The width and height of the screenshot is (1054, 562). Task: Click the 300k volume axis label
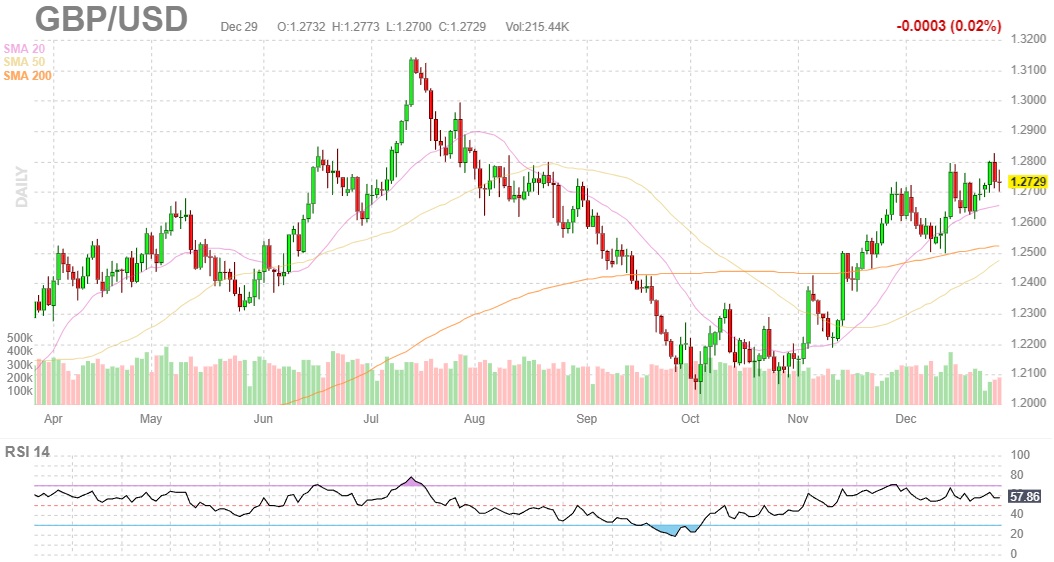click(19, 365)
